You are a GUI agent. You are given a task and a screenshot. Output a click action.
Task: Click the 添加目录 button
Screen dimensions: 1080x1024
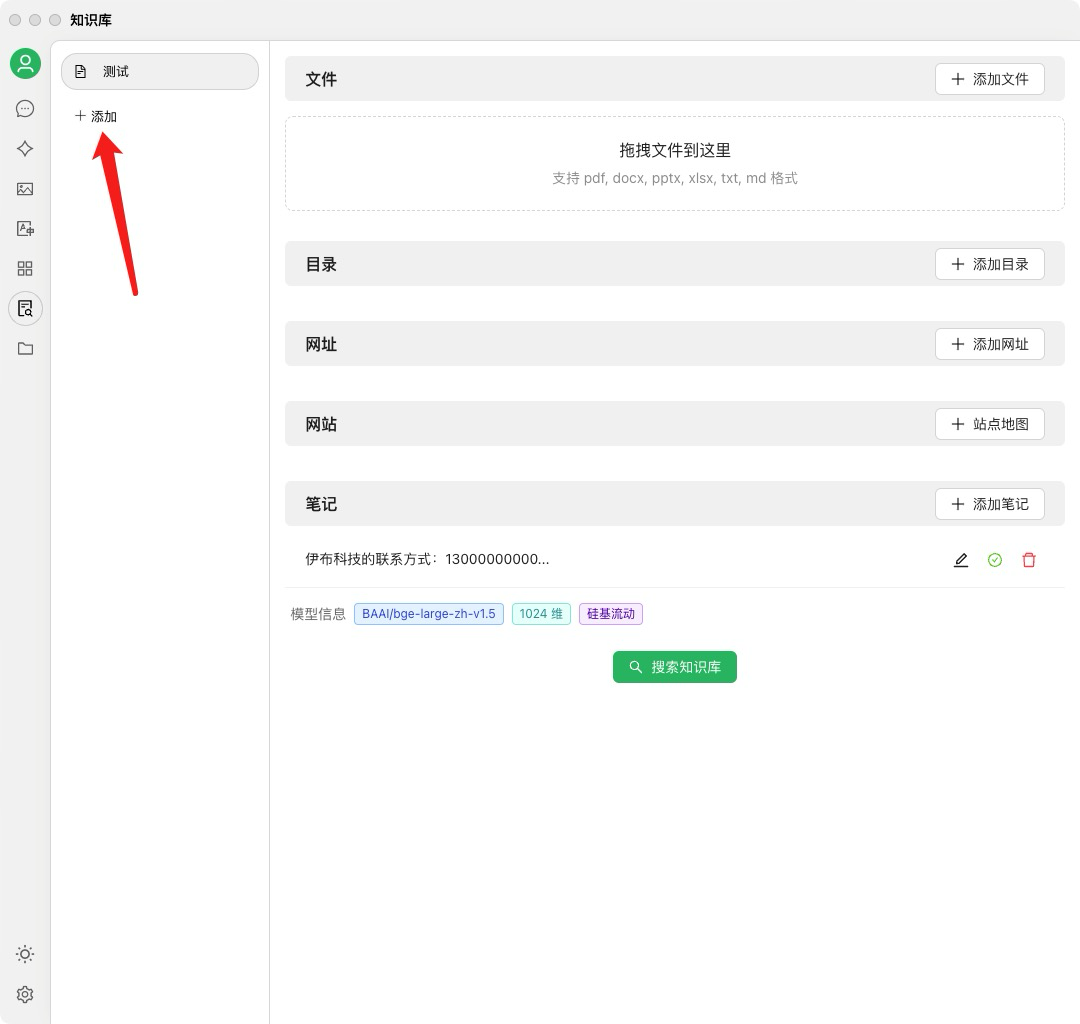[990, 264]
